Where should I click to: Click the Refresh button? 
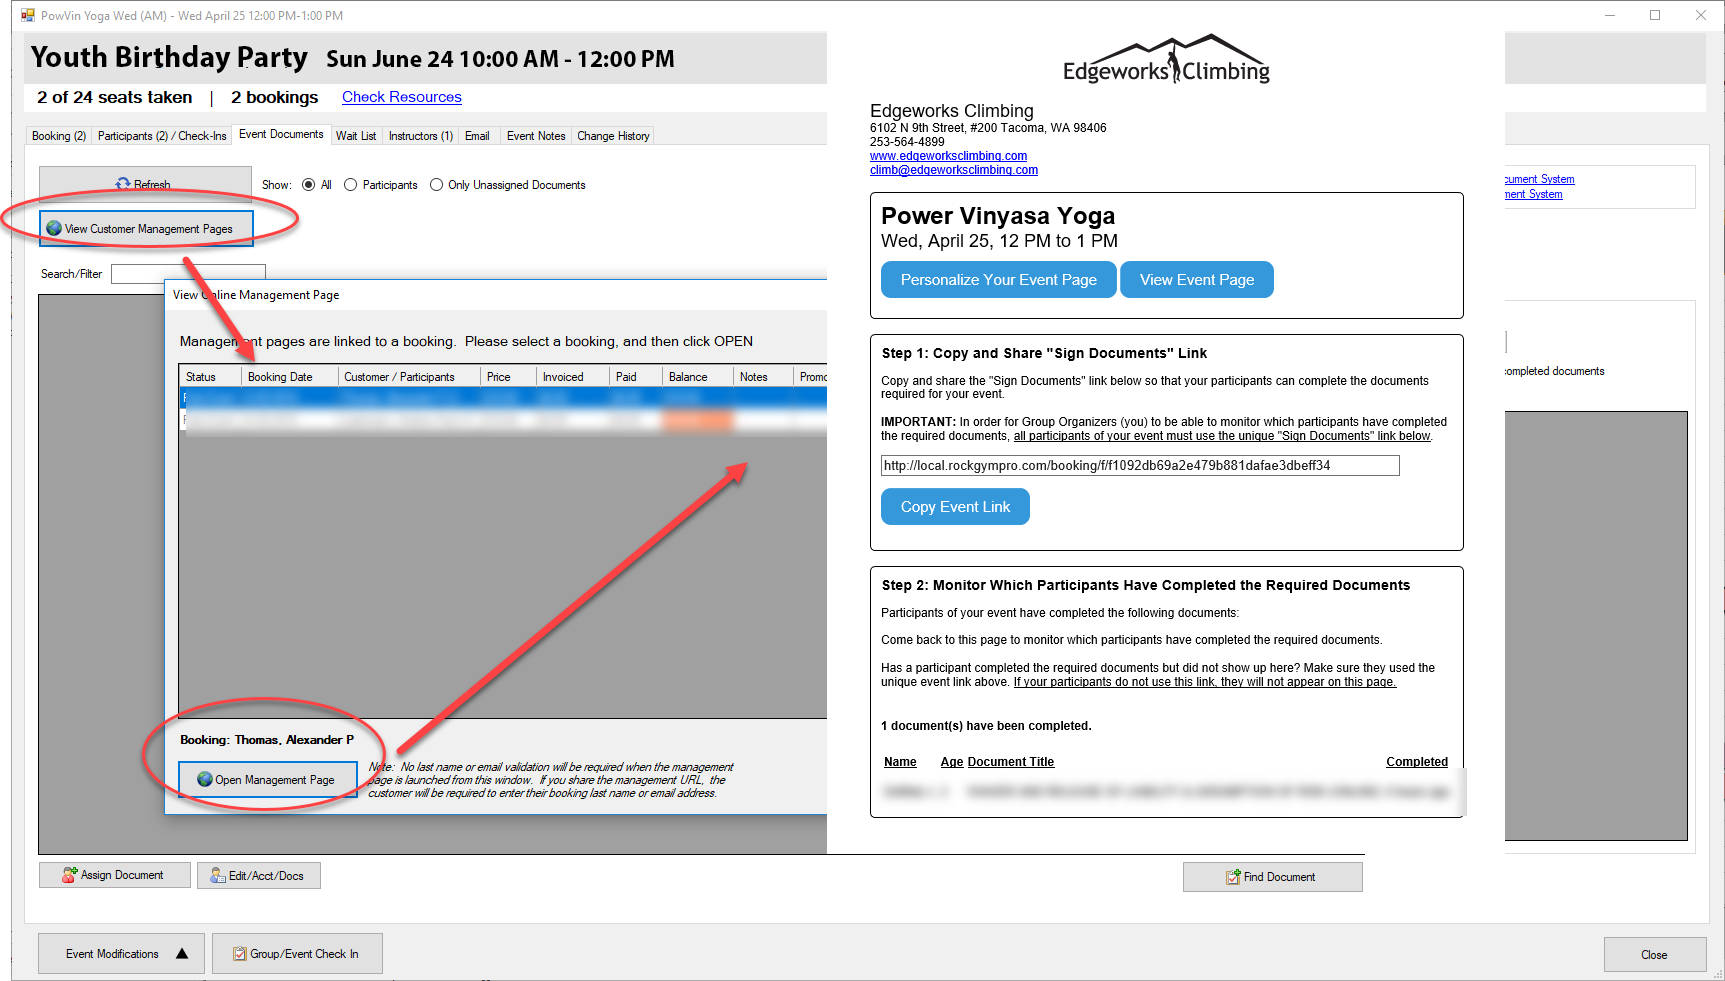[x=145, y=184]
